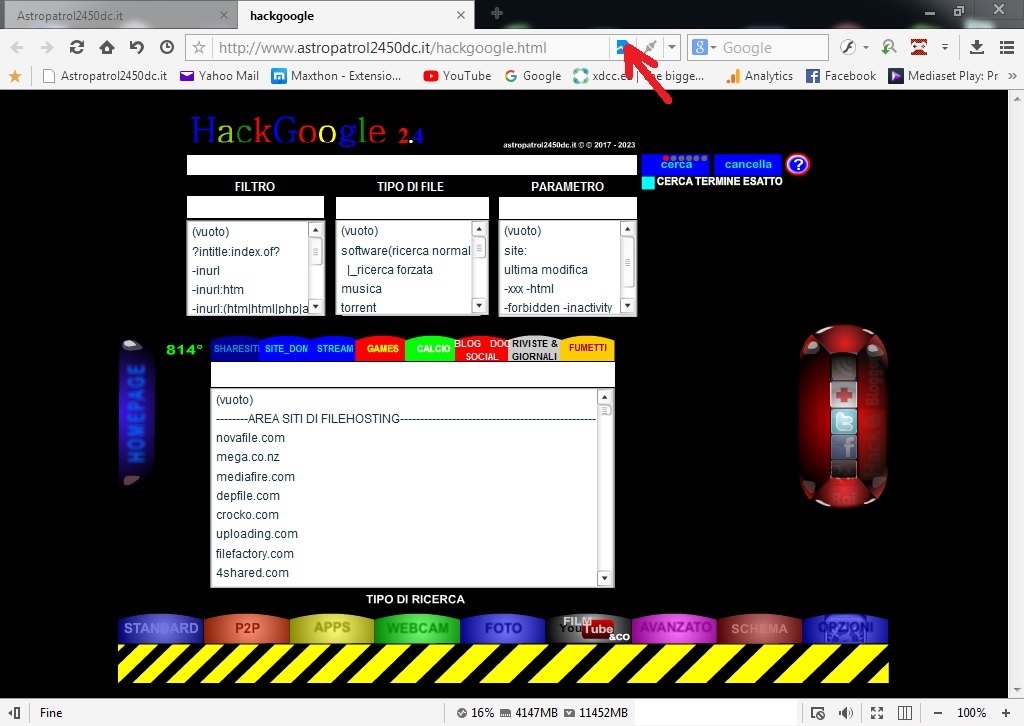Expand the address bar dropdown arrow
Screen dimensions: 1024x726
point(672,47)
